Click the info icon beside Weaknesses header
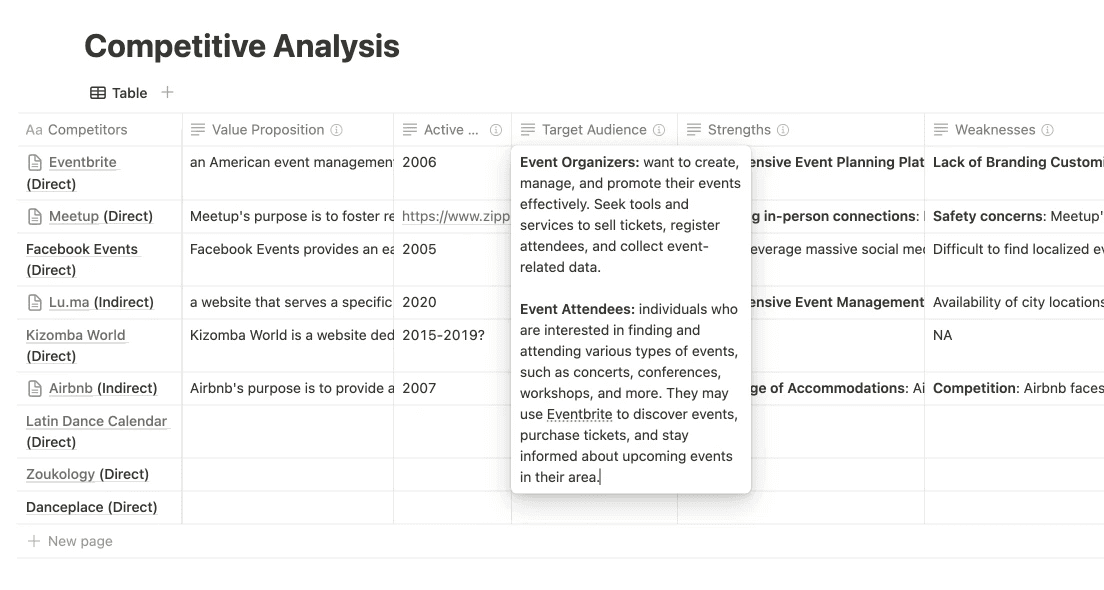 point(1048,130)
